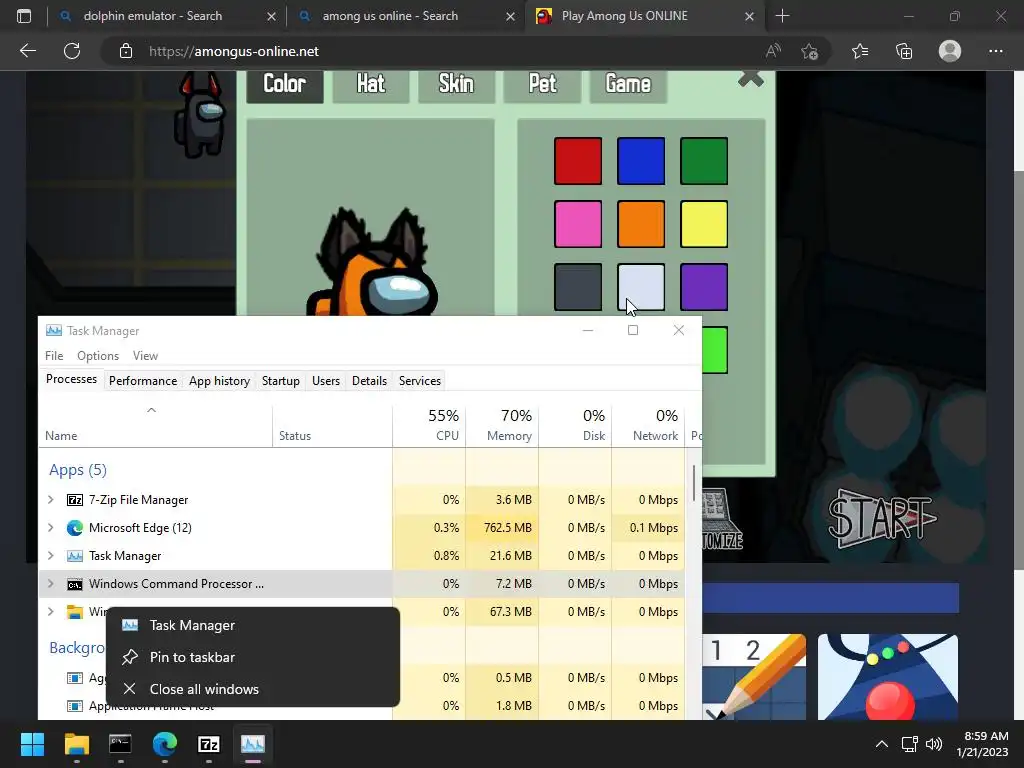This screenshot has height=768, width=1024.
Task: Switch to the App history tab
Action: pyautogui.click(x=219, y=381)
